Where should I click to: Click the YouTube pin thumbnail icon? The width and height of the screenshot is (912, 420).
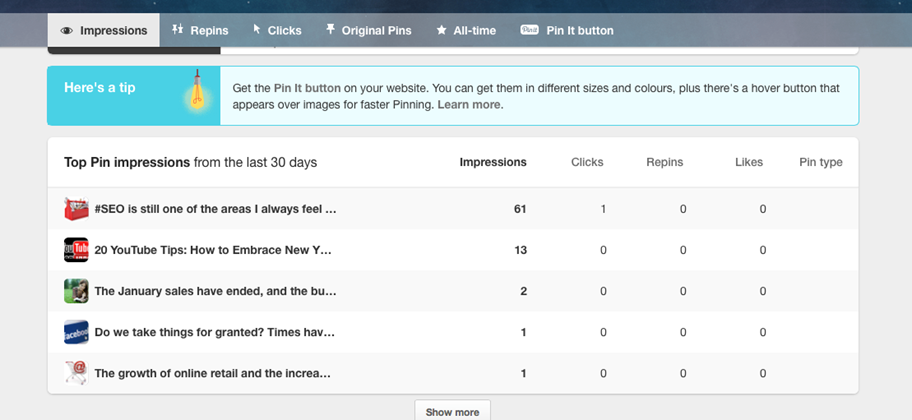(x=76, y=250)
